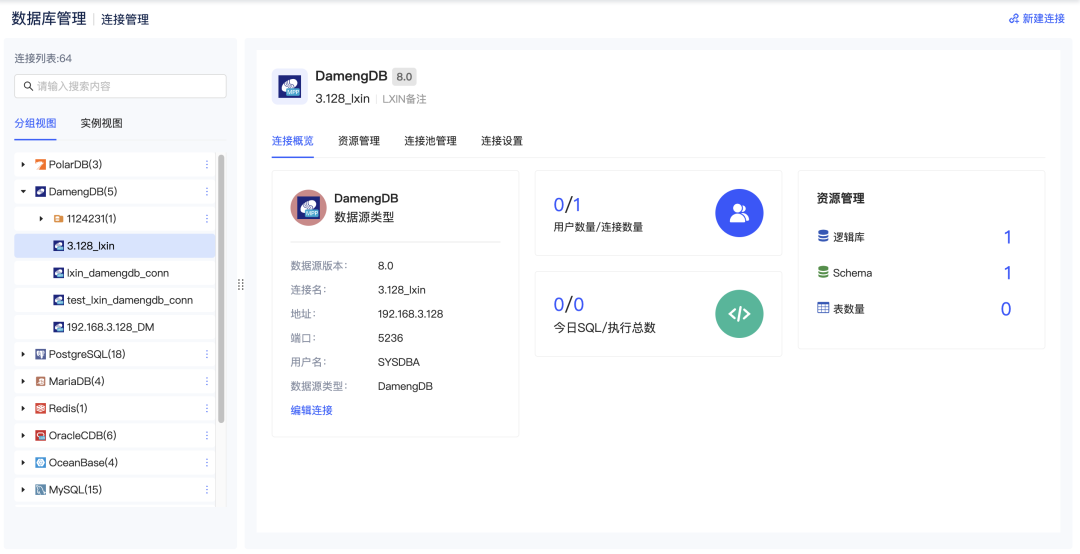Click the port value 5236
1080x554 pixels.
391,338
